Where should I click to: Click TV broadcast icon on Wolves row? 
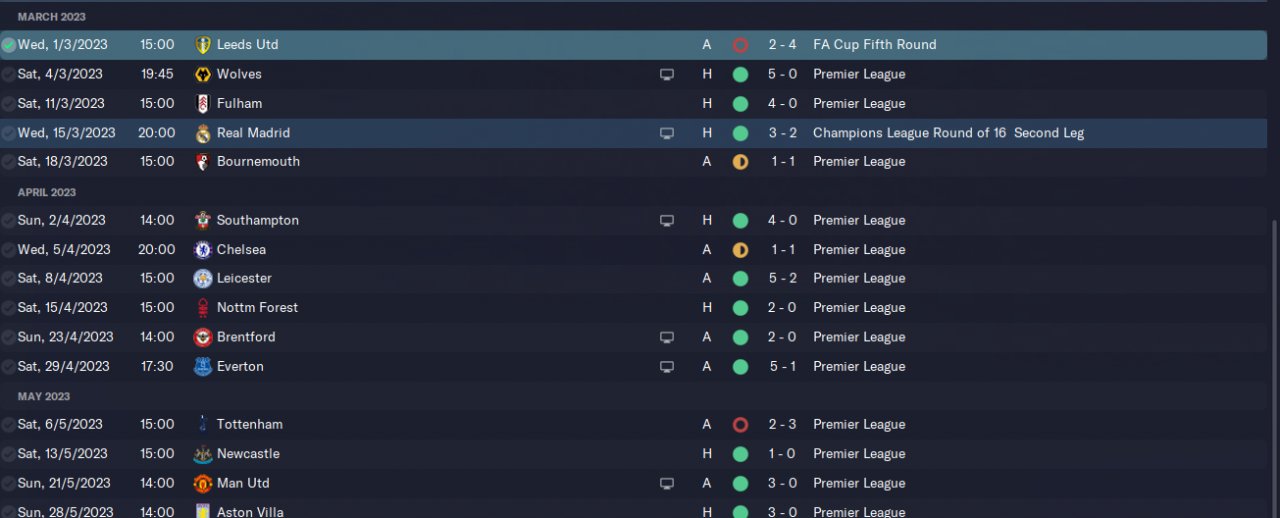click(x=667, y=74)
